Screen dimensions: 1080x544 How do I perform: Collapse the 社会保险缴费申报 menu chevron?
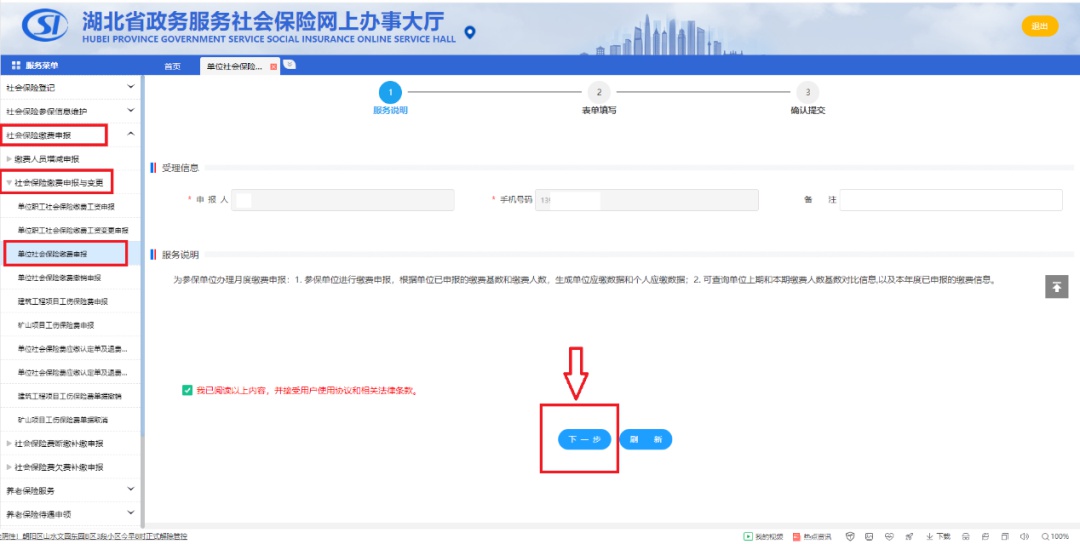131,134
